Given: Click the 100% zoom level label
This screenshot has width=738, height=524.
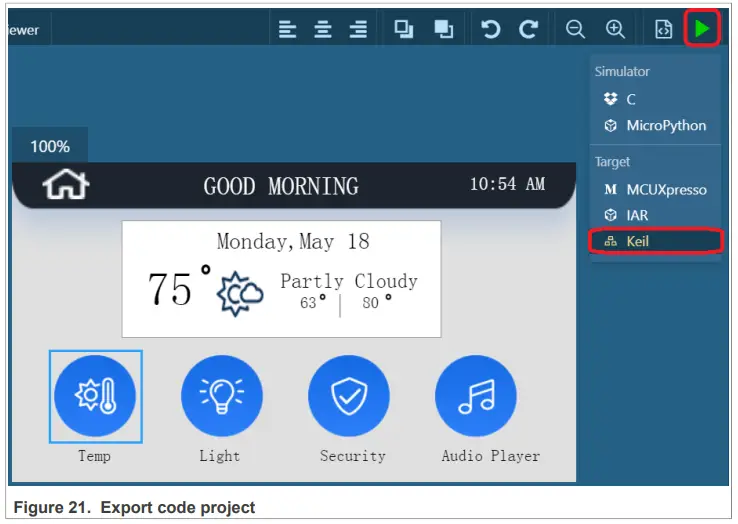Looking at the screenshot, I should [x=50, y=146].
